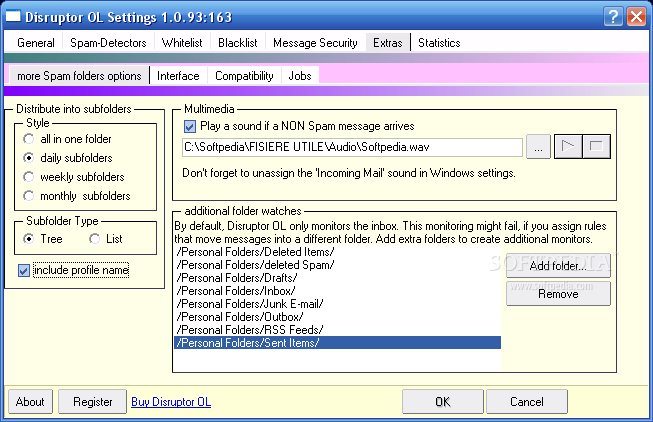Select 'monthly subfolders' option

coord(77,196)
